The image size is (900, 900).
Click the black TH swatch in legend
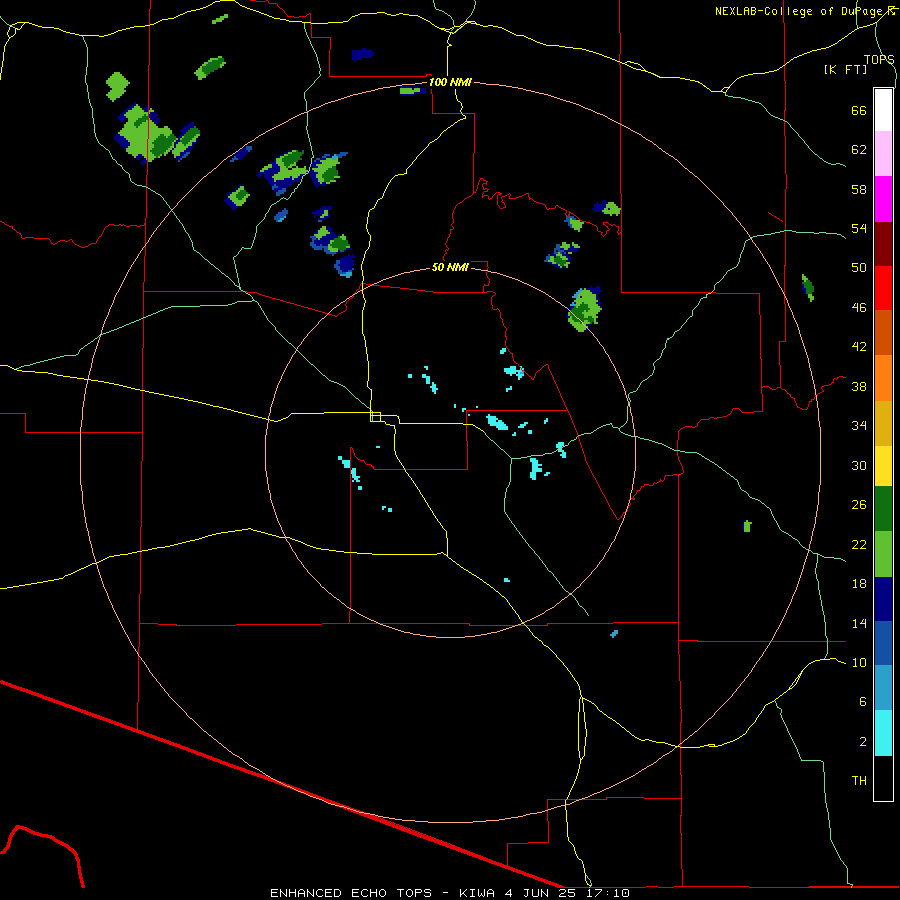click(883, 778)
